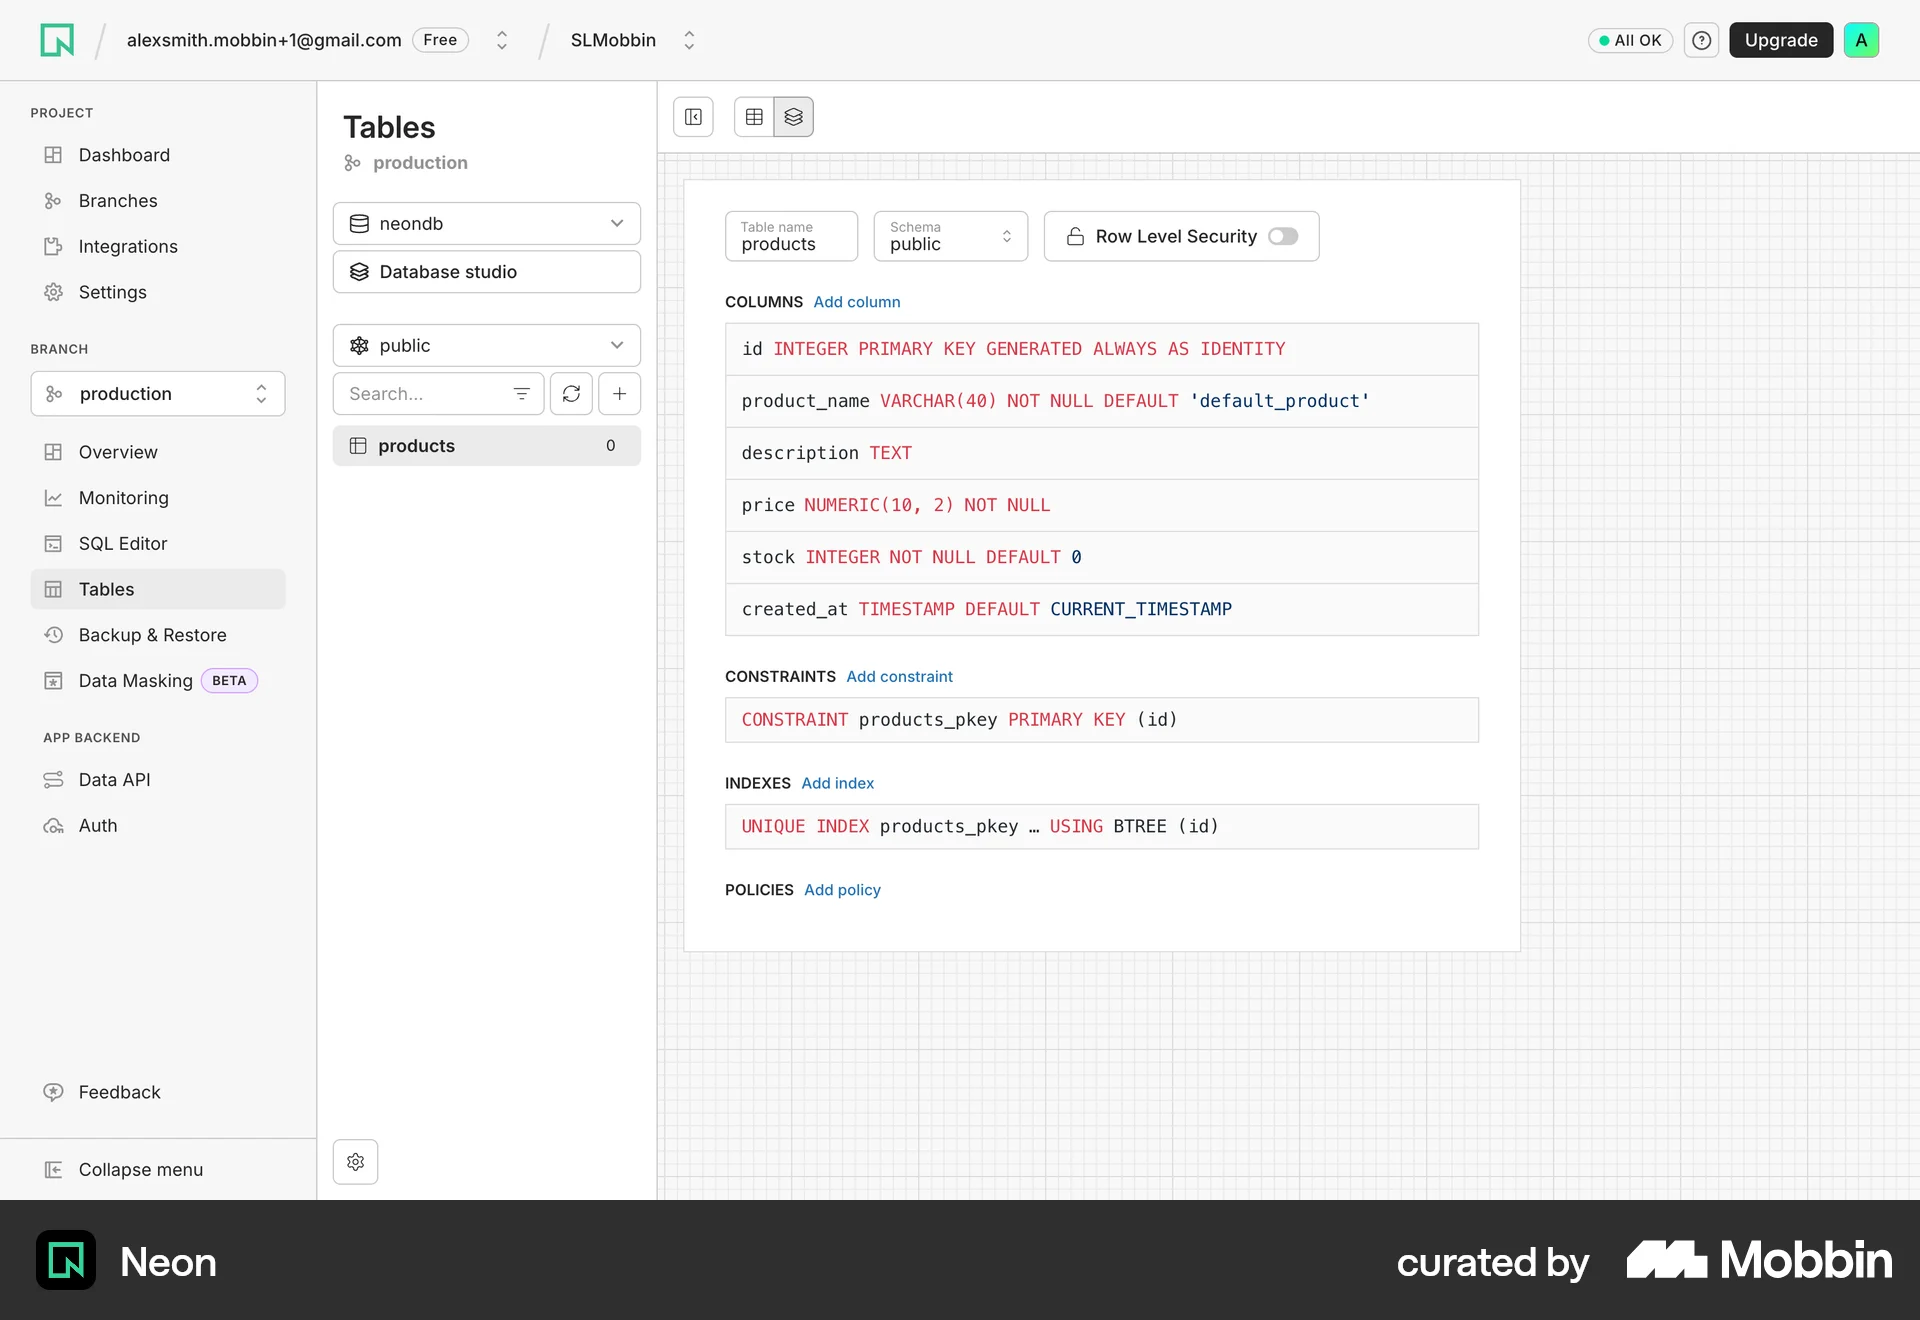Click the product_name column row
The width and height of the screenshot is (1920, 1320).
[1101, 401]
